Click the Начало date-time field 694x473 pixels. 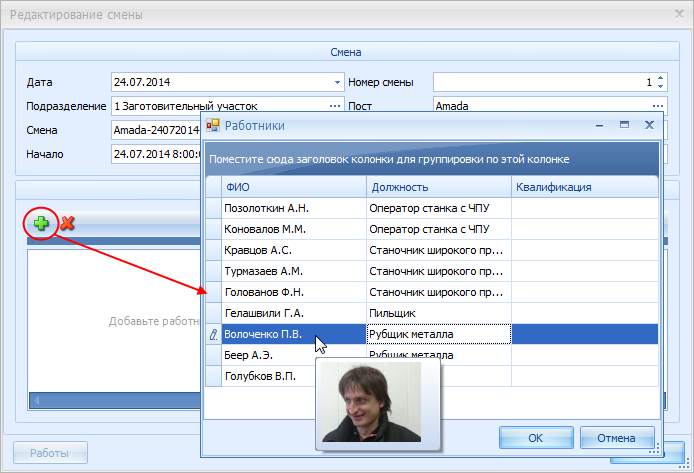pyautogui.click(x=156, y=154)
